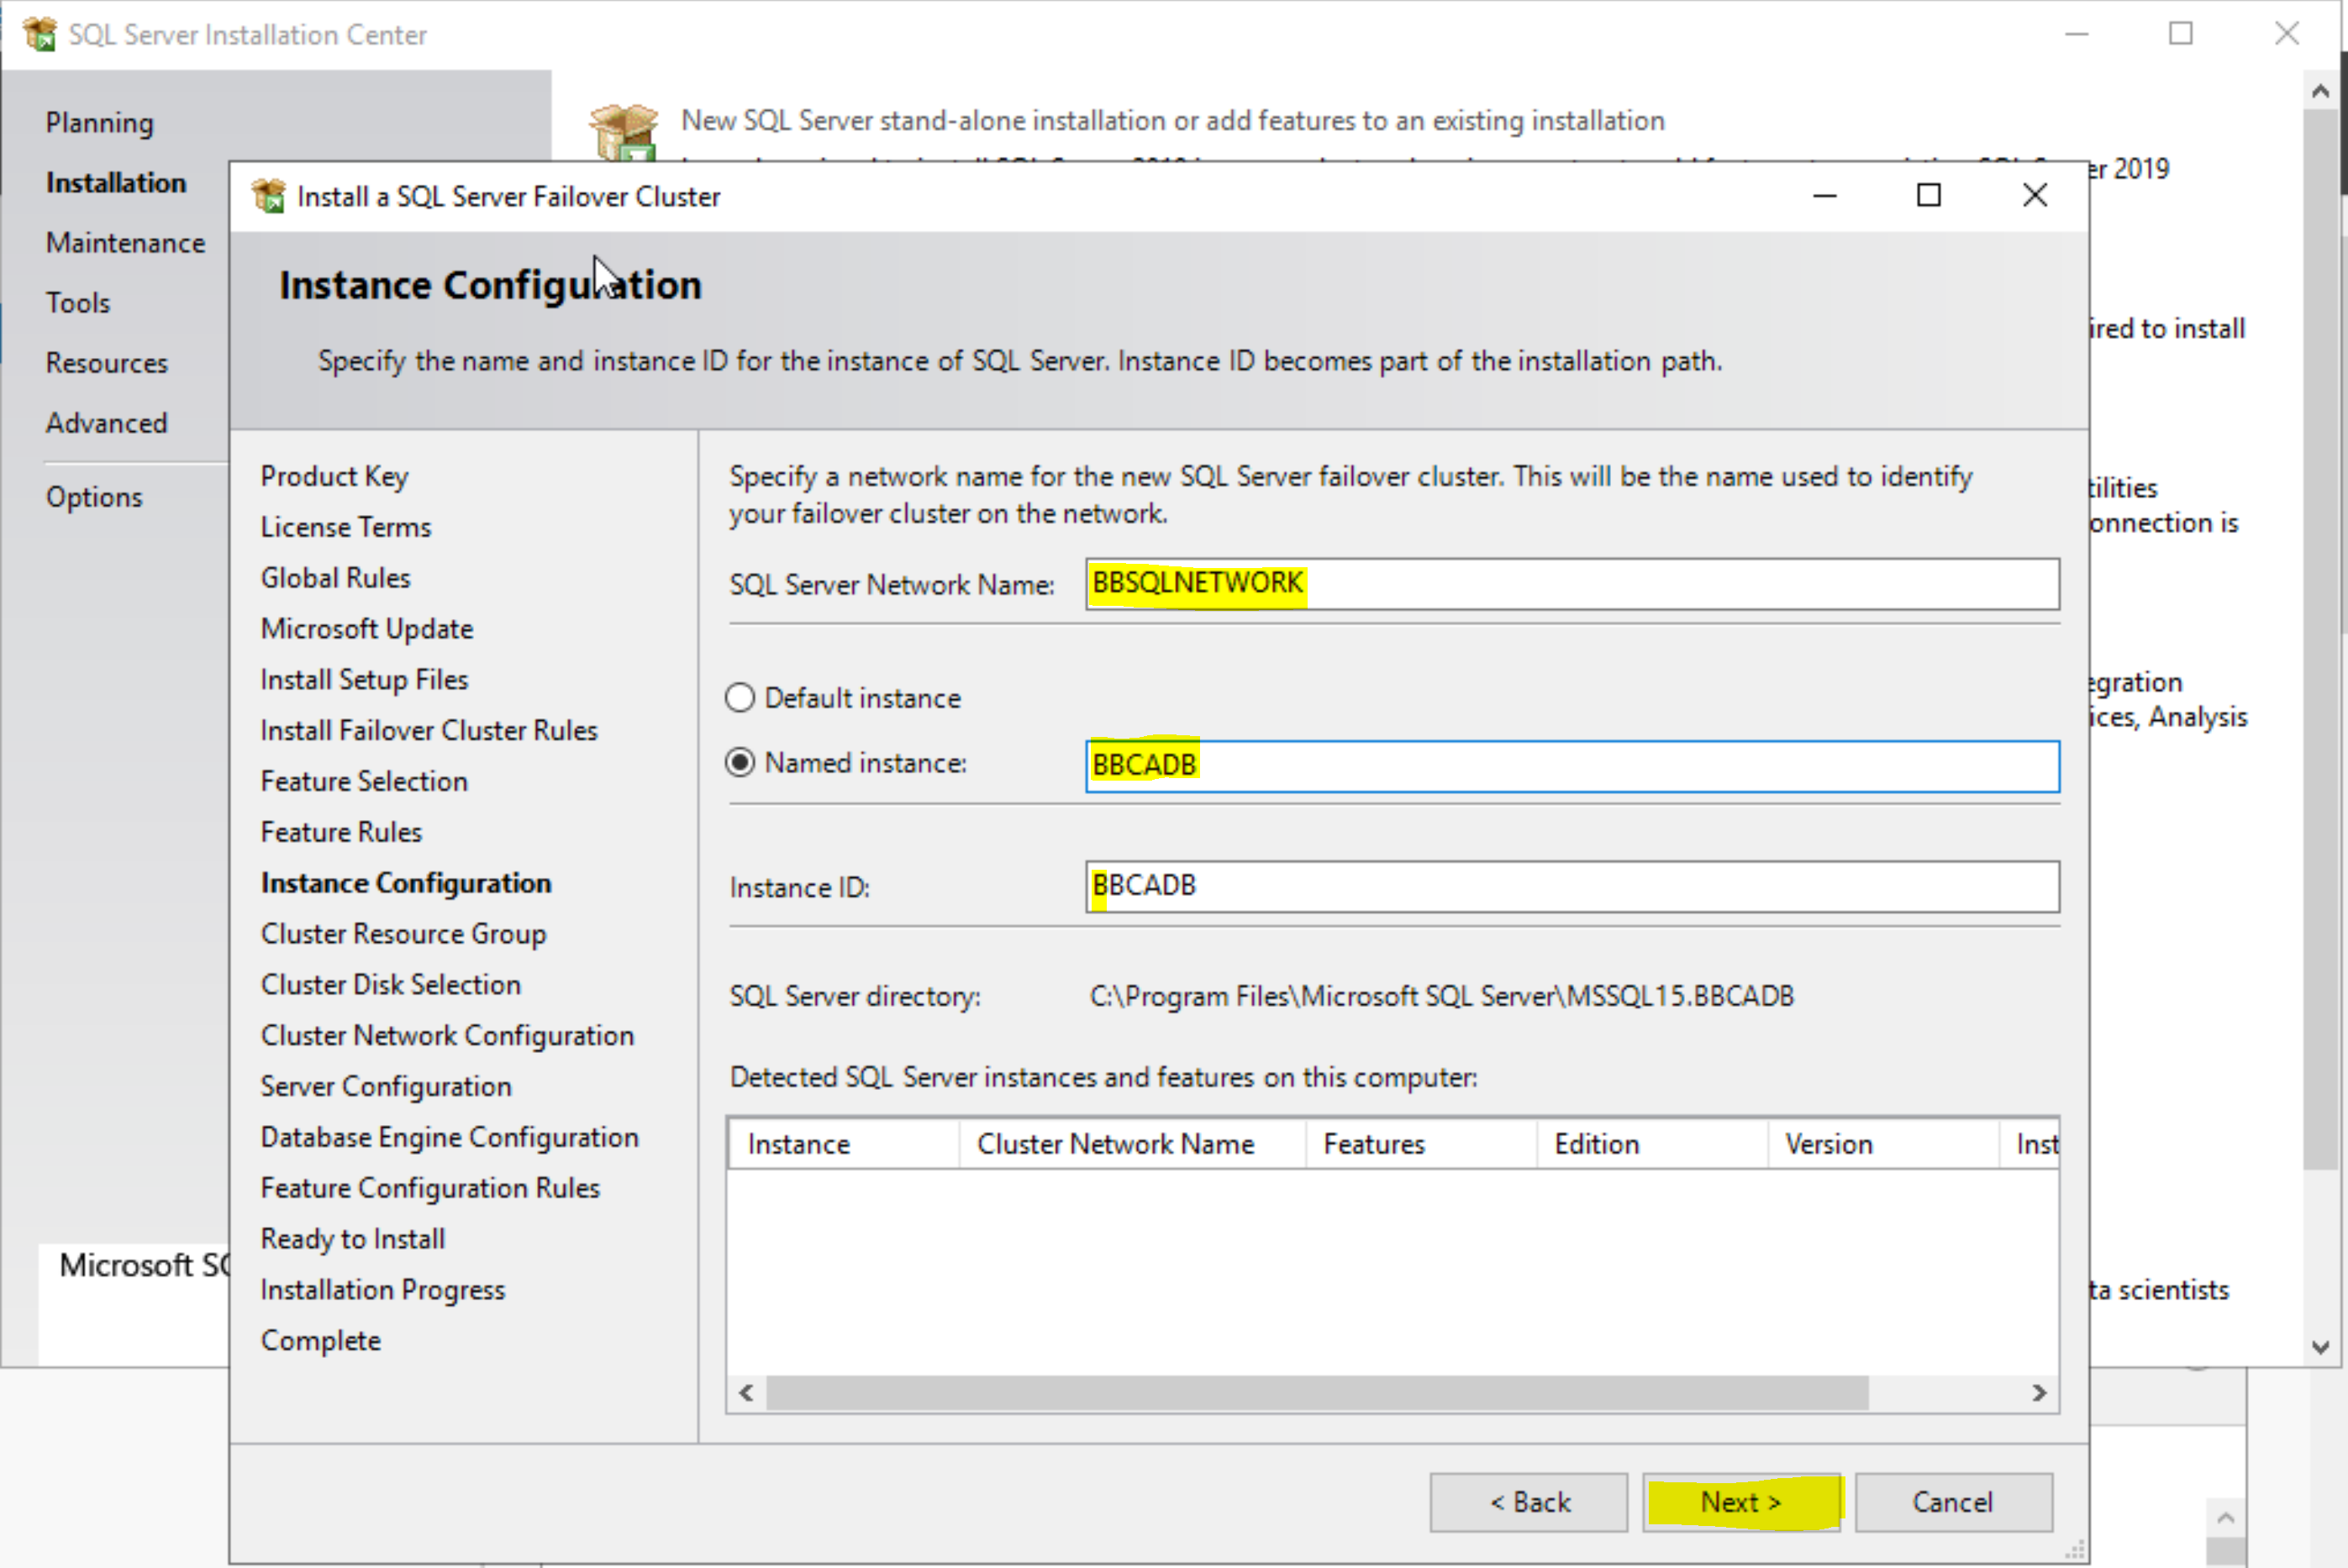Close the SQL Server Installation Center window
The width and height of the screenshot is (2348, 1568).
2287,33
